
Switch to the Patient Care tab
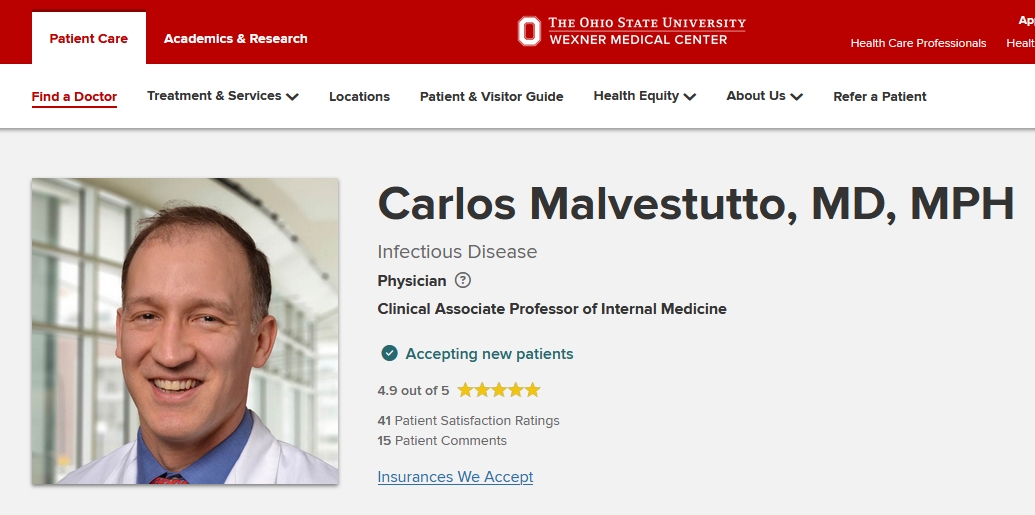89,39
